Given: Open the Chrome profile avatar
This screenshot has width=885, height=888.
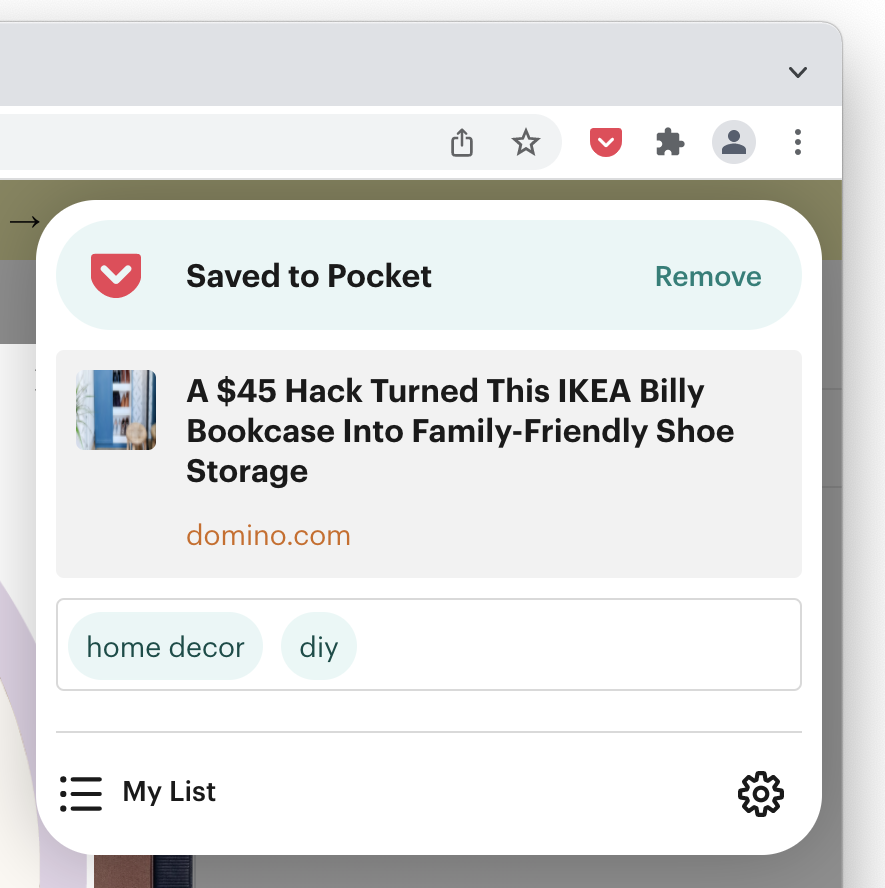Looking at the screenshot, I should [x=733, y=142].
